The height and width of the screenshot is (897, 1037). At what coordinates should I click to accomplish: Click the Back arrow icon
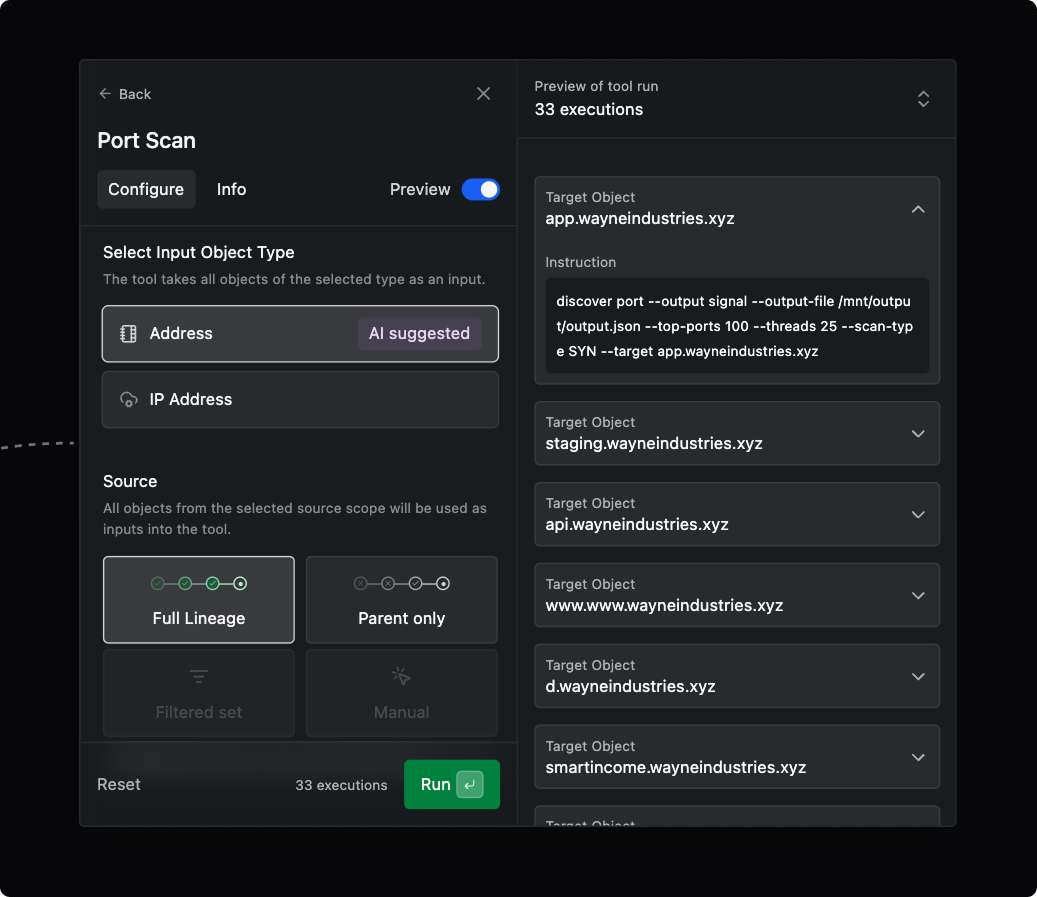[x=105, y=94]
